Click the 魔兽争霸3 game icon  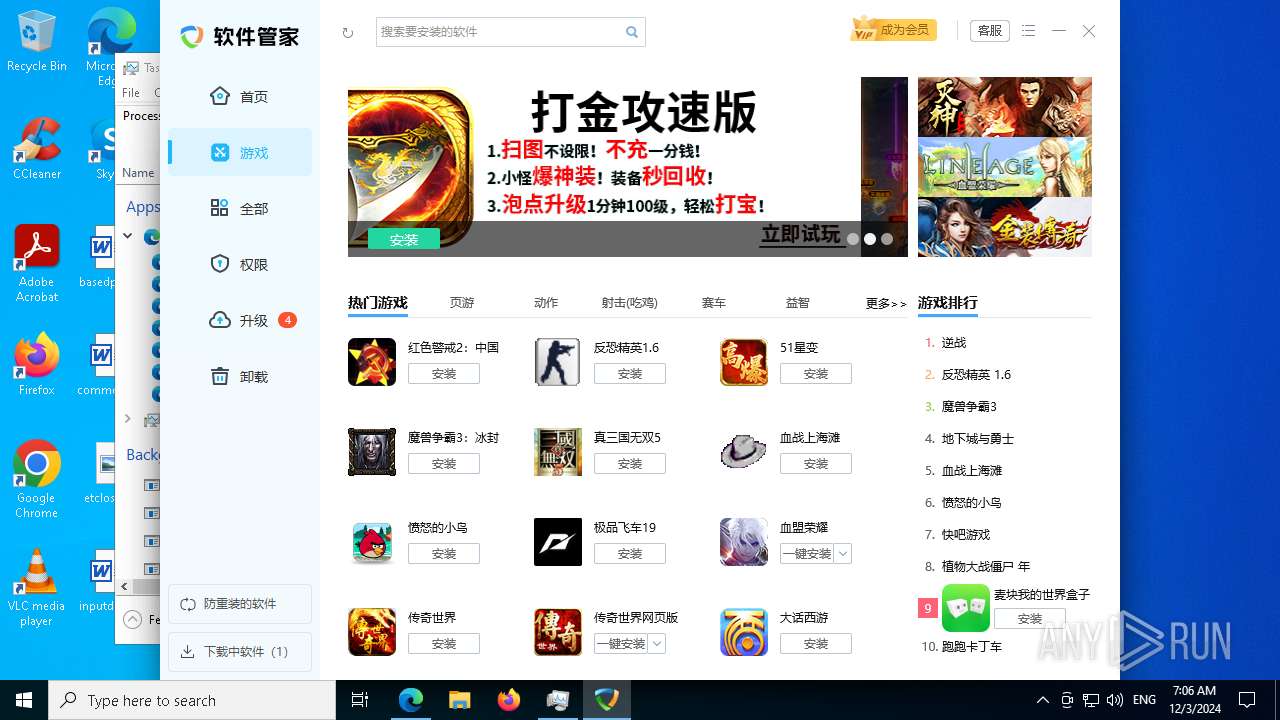[372, 452]
